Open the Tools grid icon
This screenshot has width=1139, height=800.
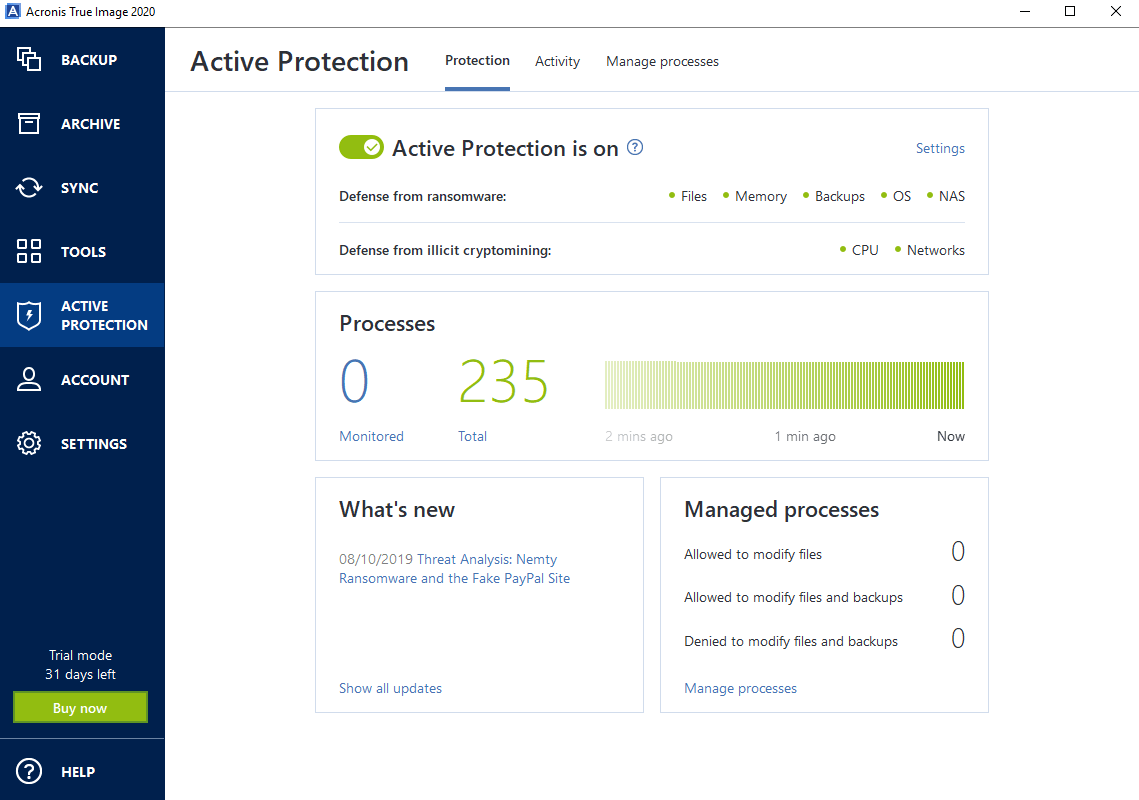[x=29, y=251]
